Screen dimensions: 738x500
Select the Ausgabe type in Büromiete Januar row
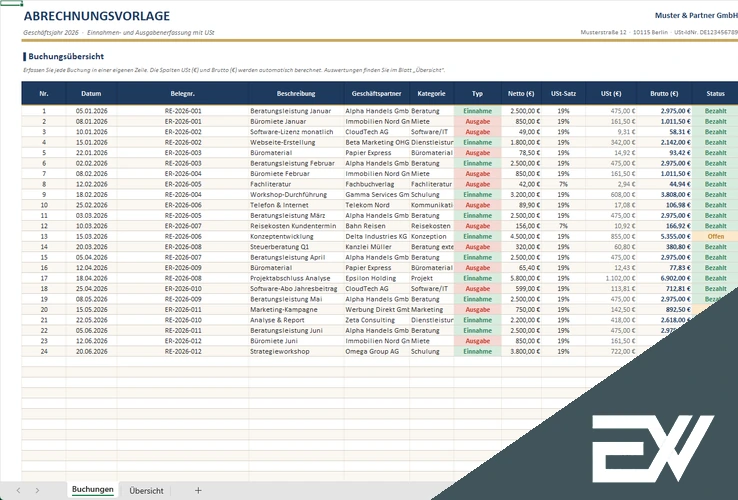(477, 121)
